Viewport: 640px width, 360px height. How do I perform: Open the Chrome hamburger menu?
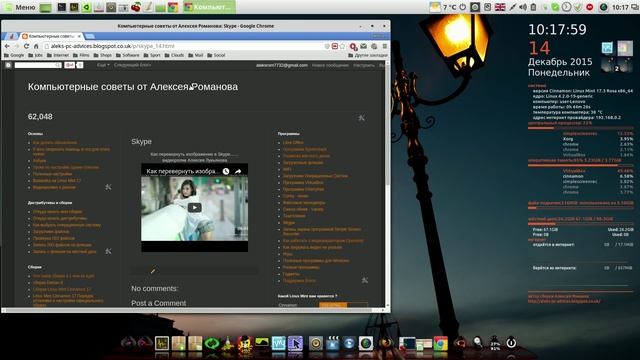(x=384, y=46)
